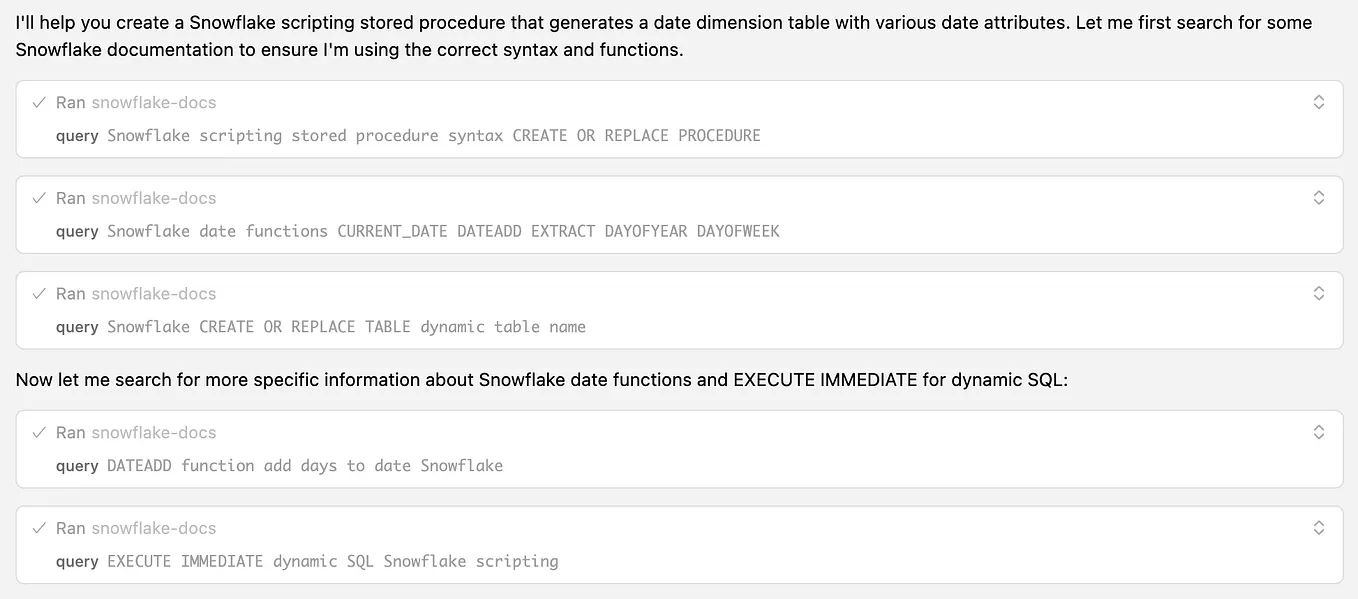Click the chevron icon on the date functions card

point(1318,197)
